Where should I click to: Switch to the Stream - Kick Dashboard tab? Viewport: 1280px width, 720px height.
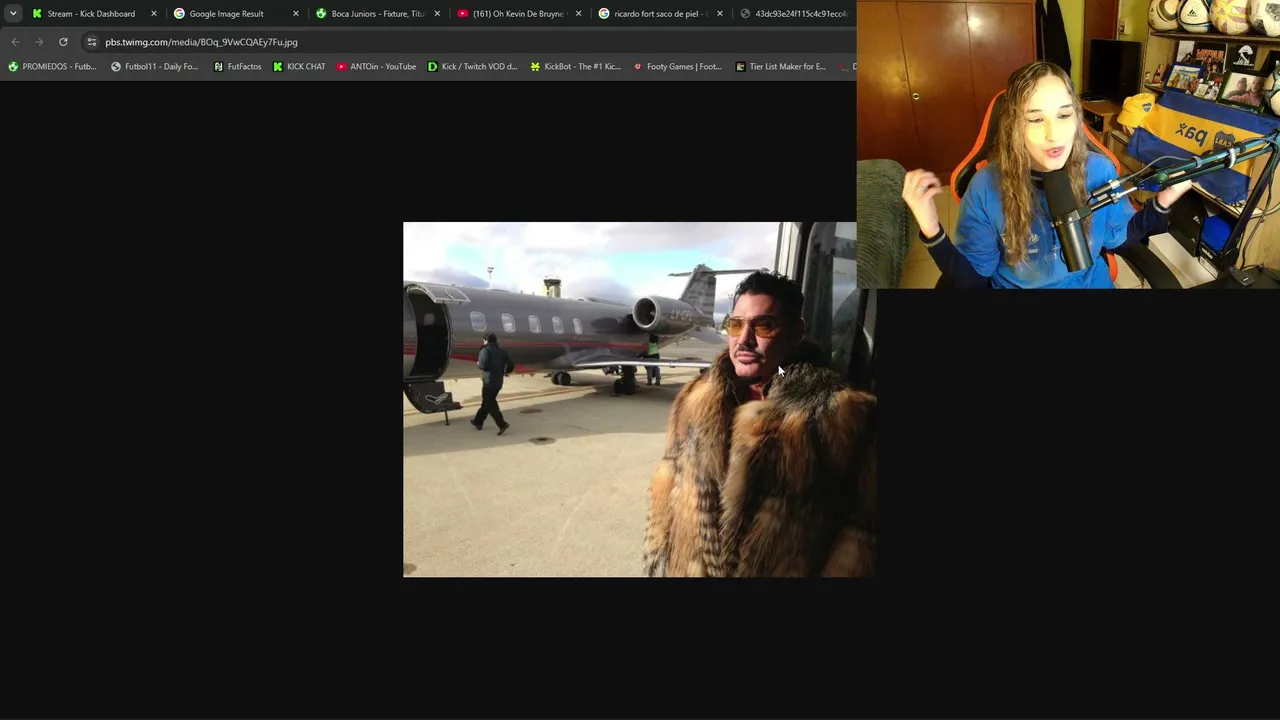(95, 14)
